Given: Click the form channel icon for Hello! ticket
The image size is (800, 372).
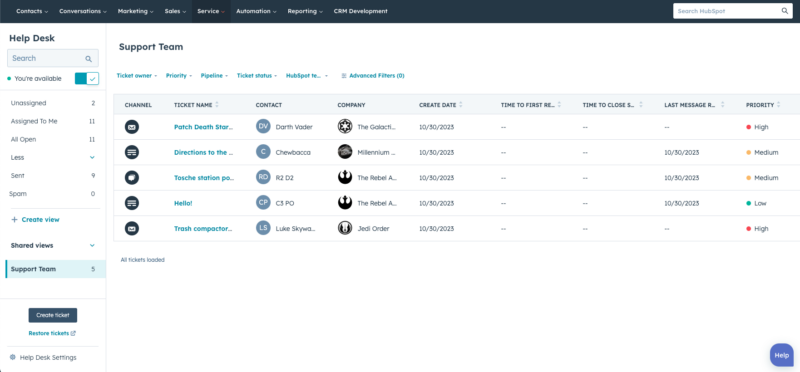Looking at the screenshot, I should click(132, 203).
